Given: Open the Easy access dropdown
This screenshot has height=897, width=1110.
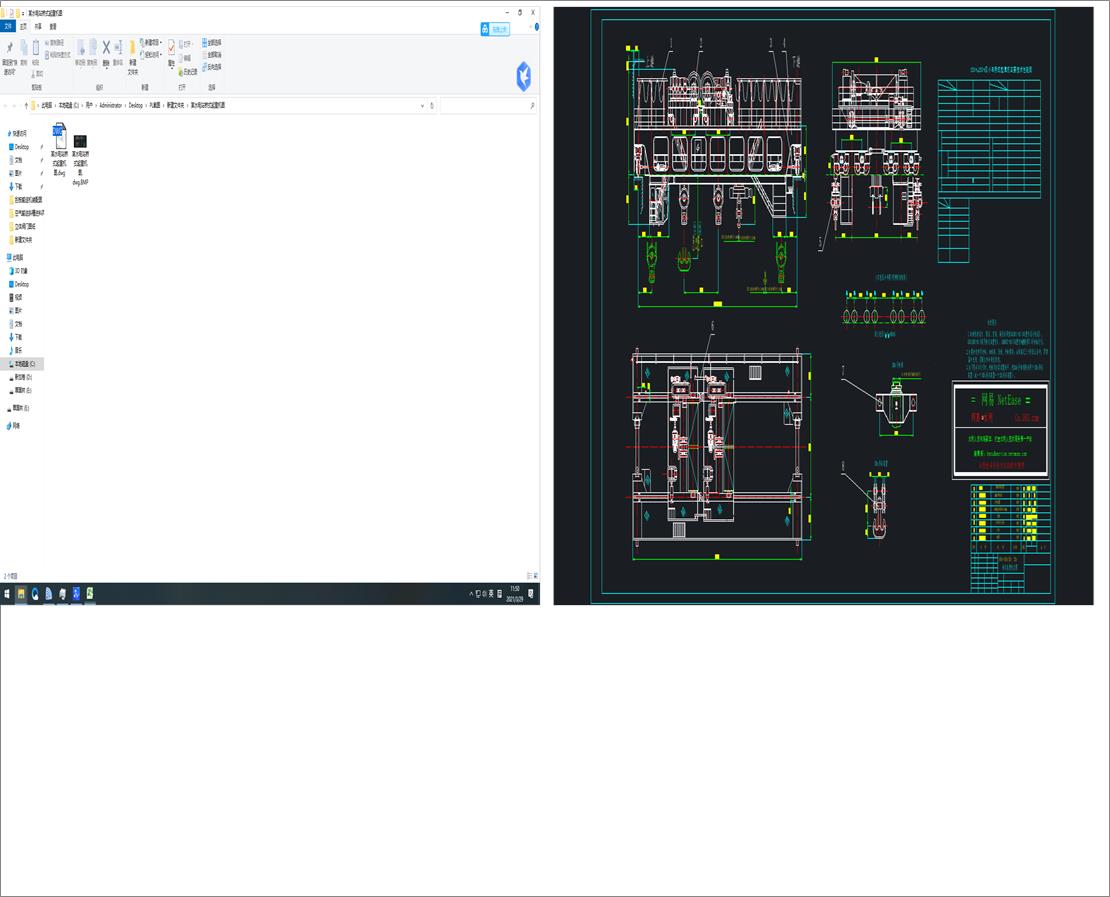Looking at the screenshot, I should (151, 55).
